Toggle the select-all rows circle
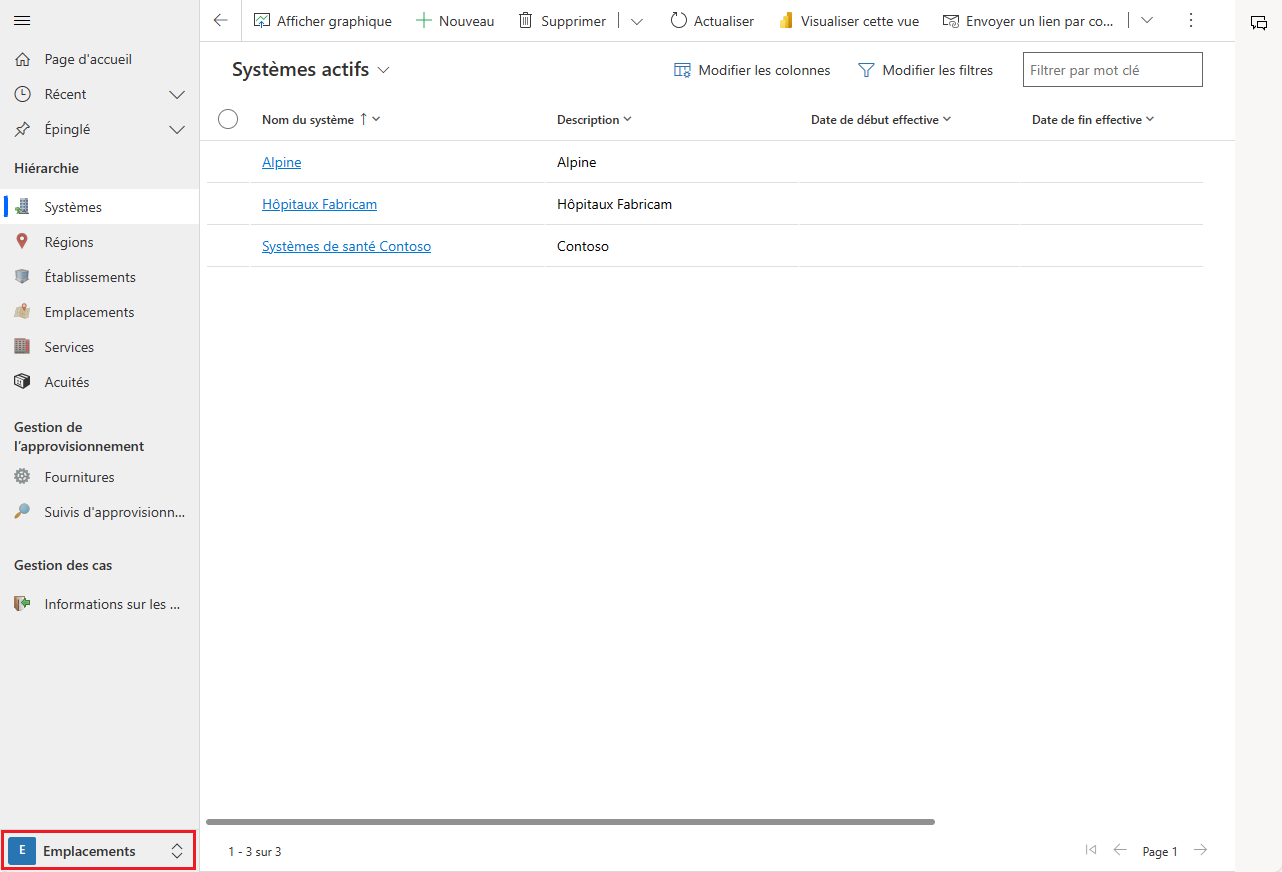Viewport: 1282px width, 872px height. click(228, 119)
